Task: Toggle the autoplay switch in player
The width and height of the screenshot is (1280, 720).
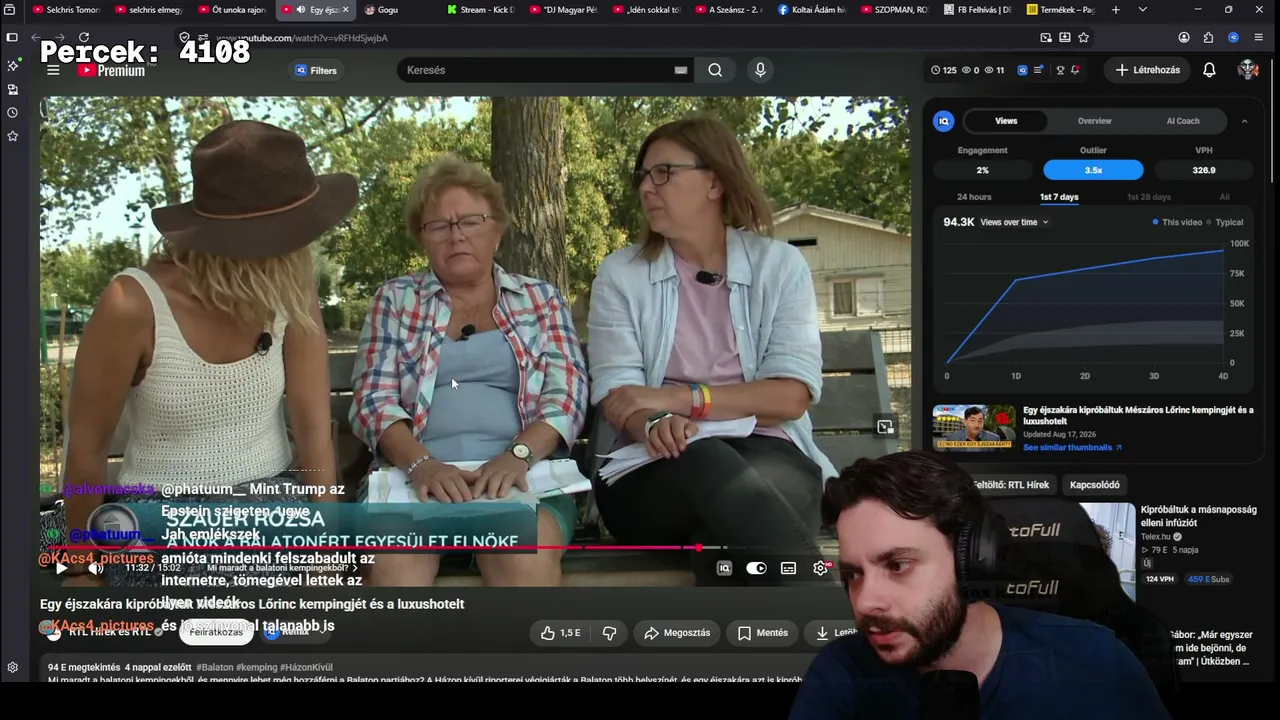Action: pyautogui.click(x=756, y=568)
